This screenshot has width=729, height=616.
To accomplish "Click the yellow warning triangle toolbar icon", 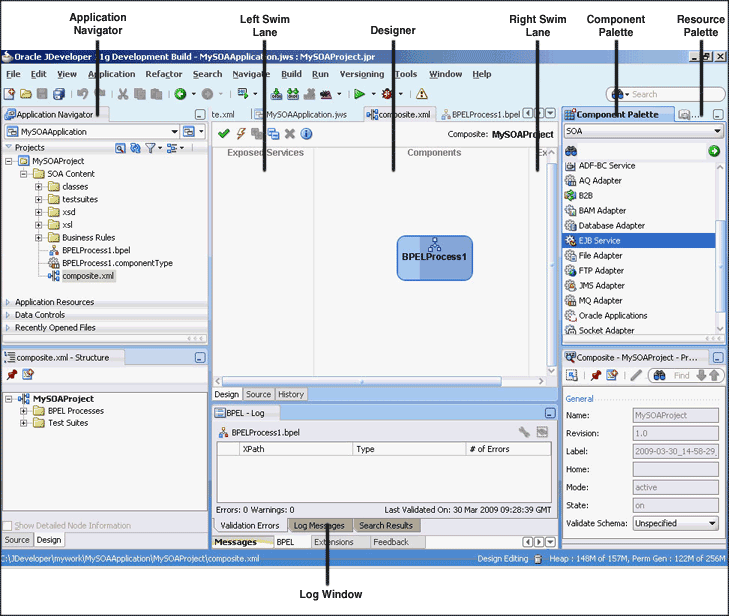I will (422, 94).
